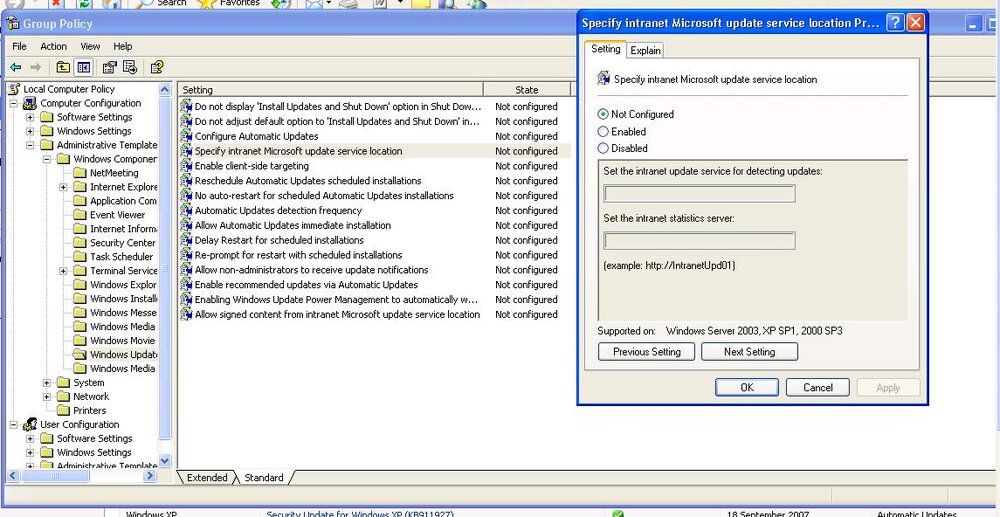
Task: Expand Software Settings under Computer Configuration
Action: pos(30,117)
